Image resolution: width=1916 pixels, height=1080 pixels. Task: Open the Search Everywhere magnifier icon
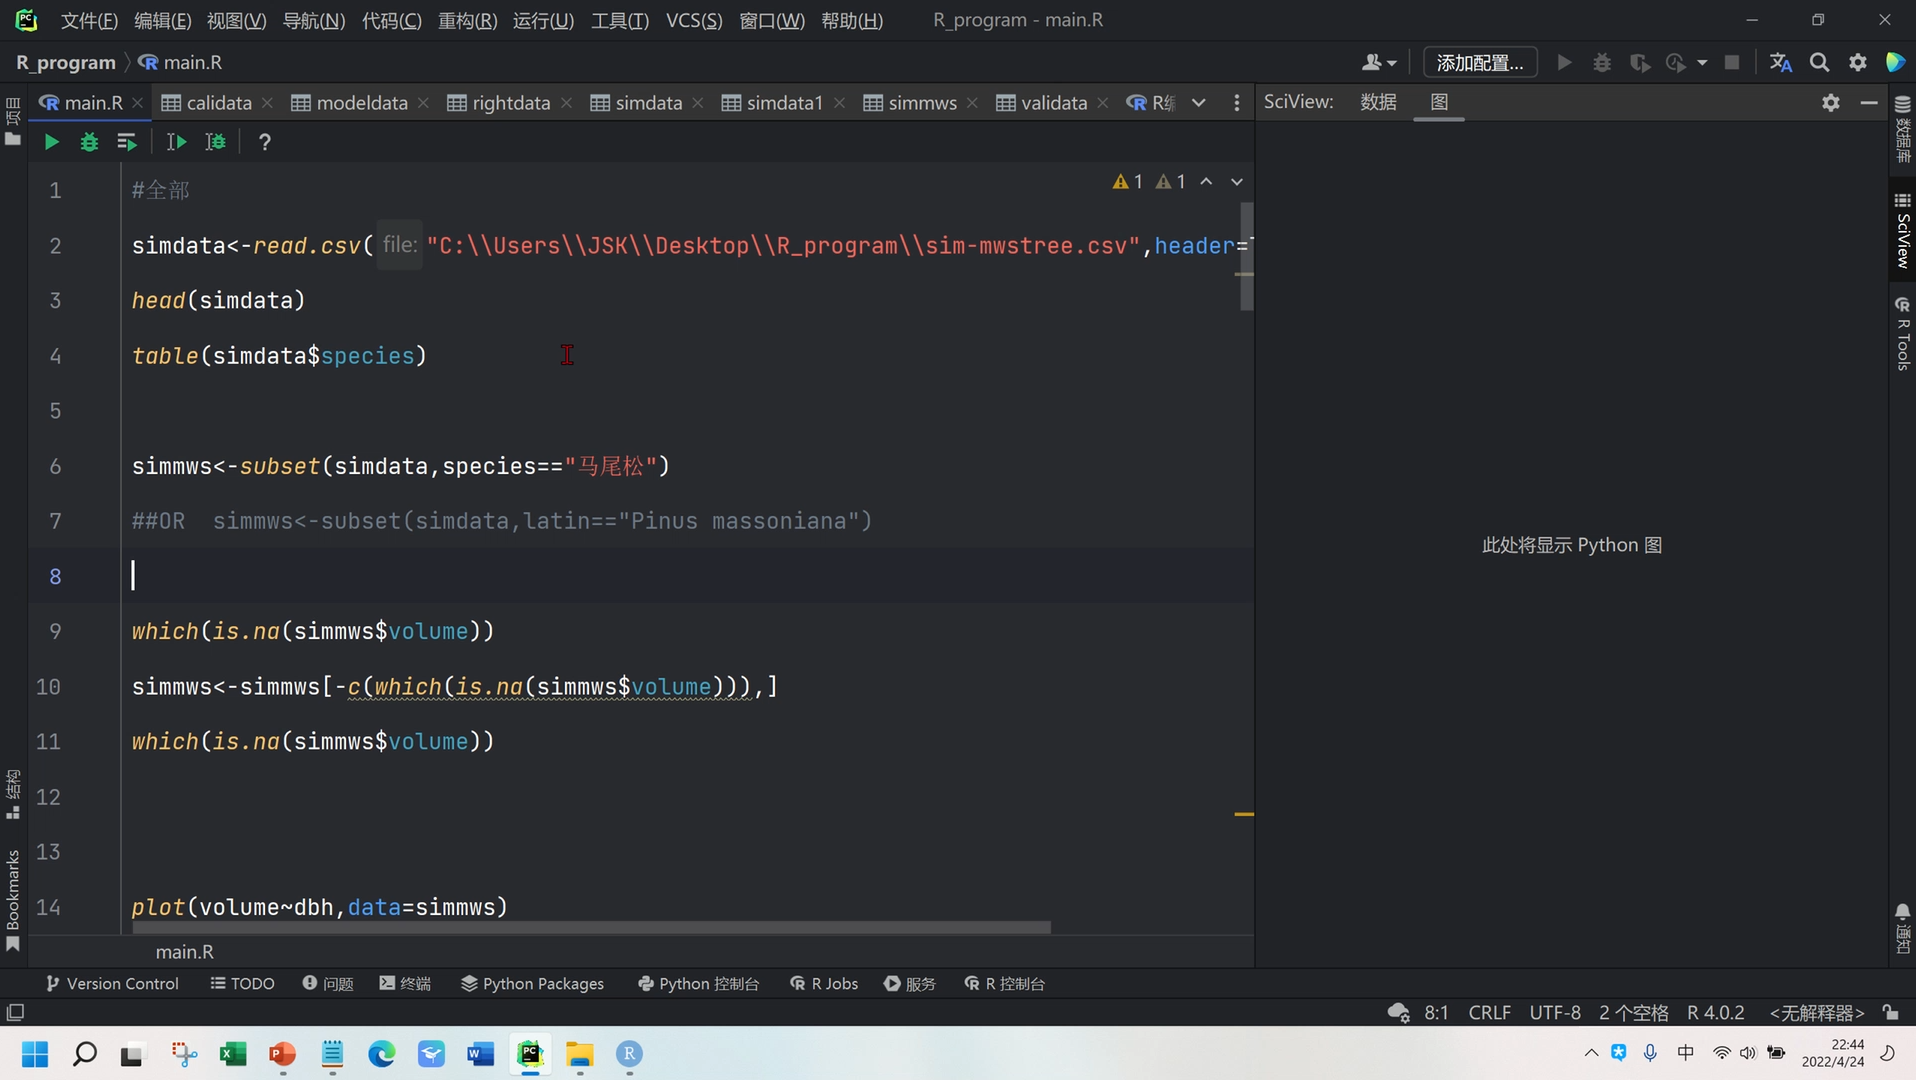pyautogui.click(x=1819, y=62)
